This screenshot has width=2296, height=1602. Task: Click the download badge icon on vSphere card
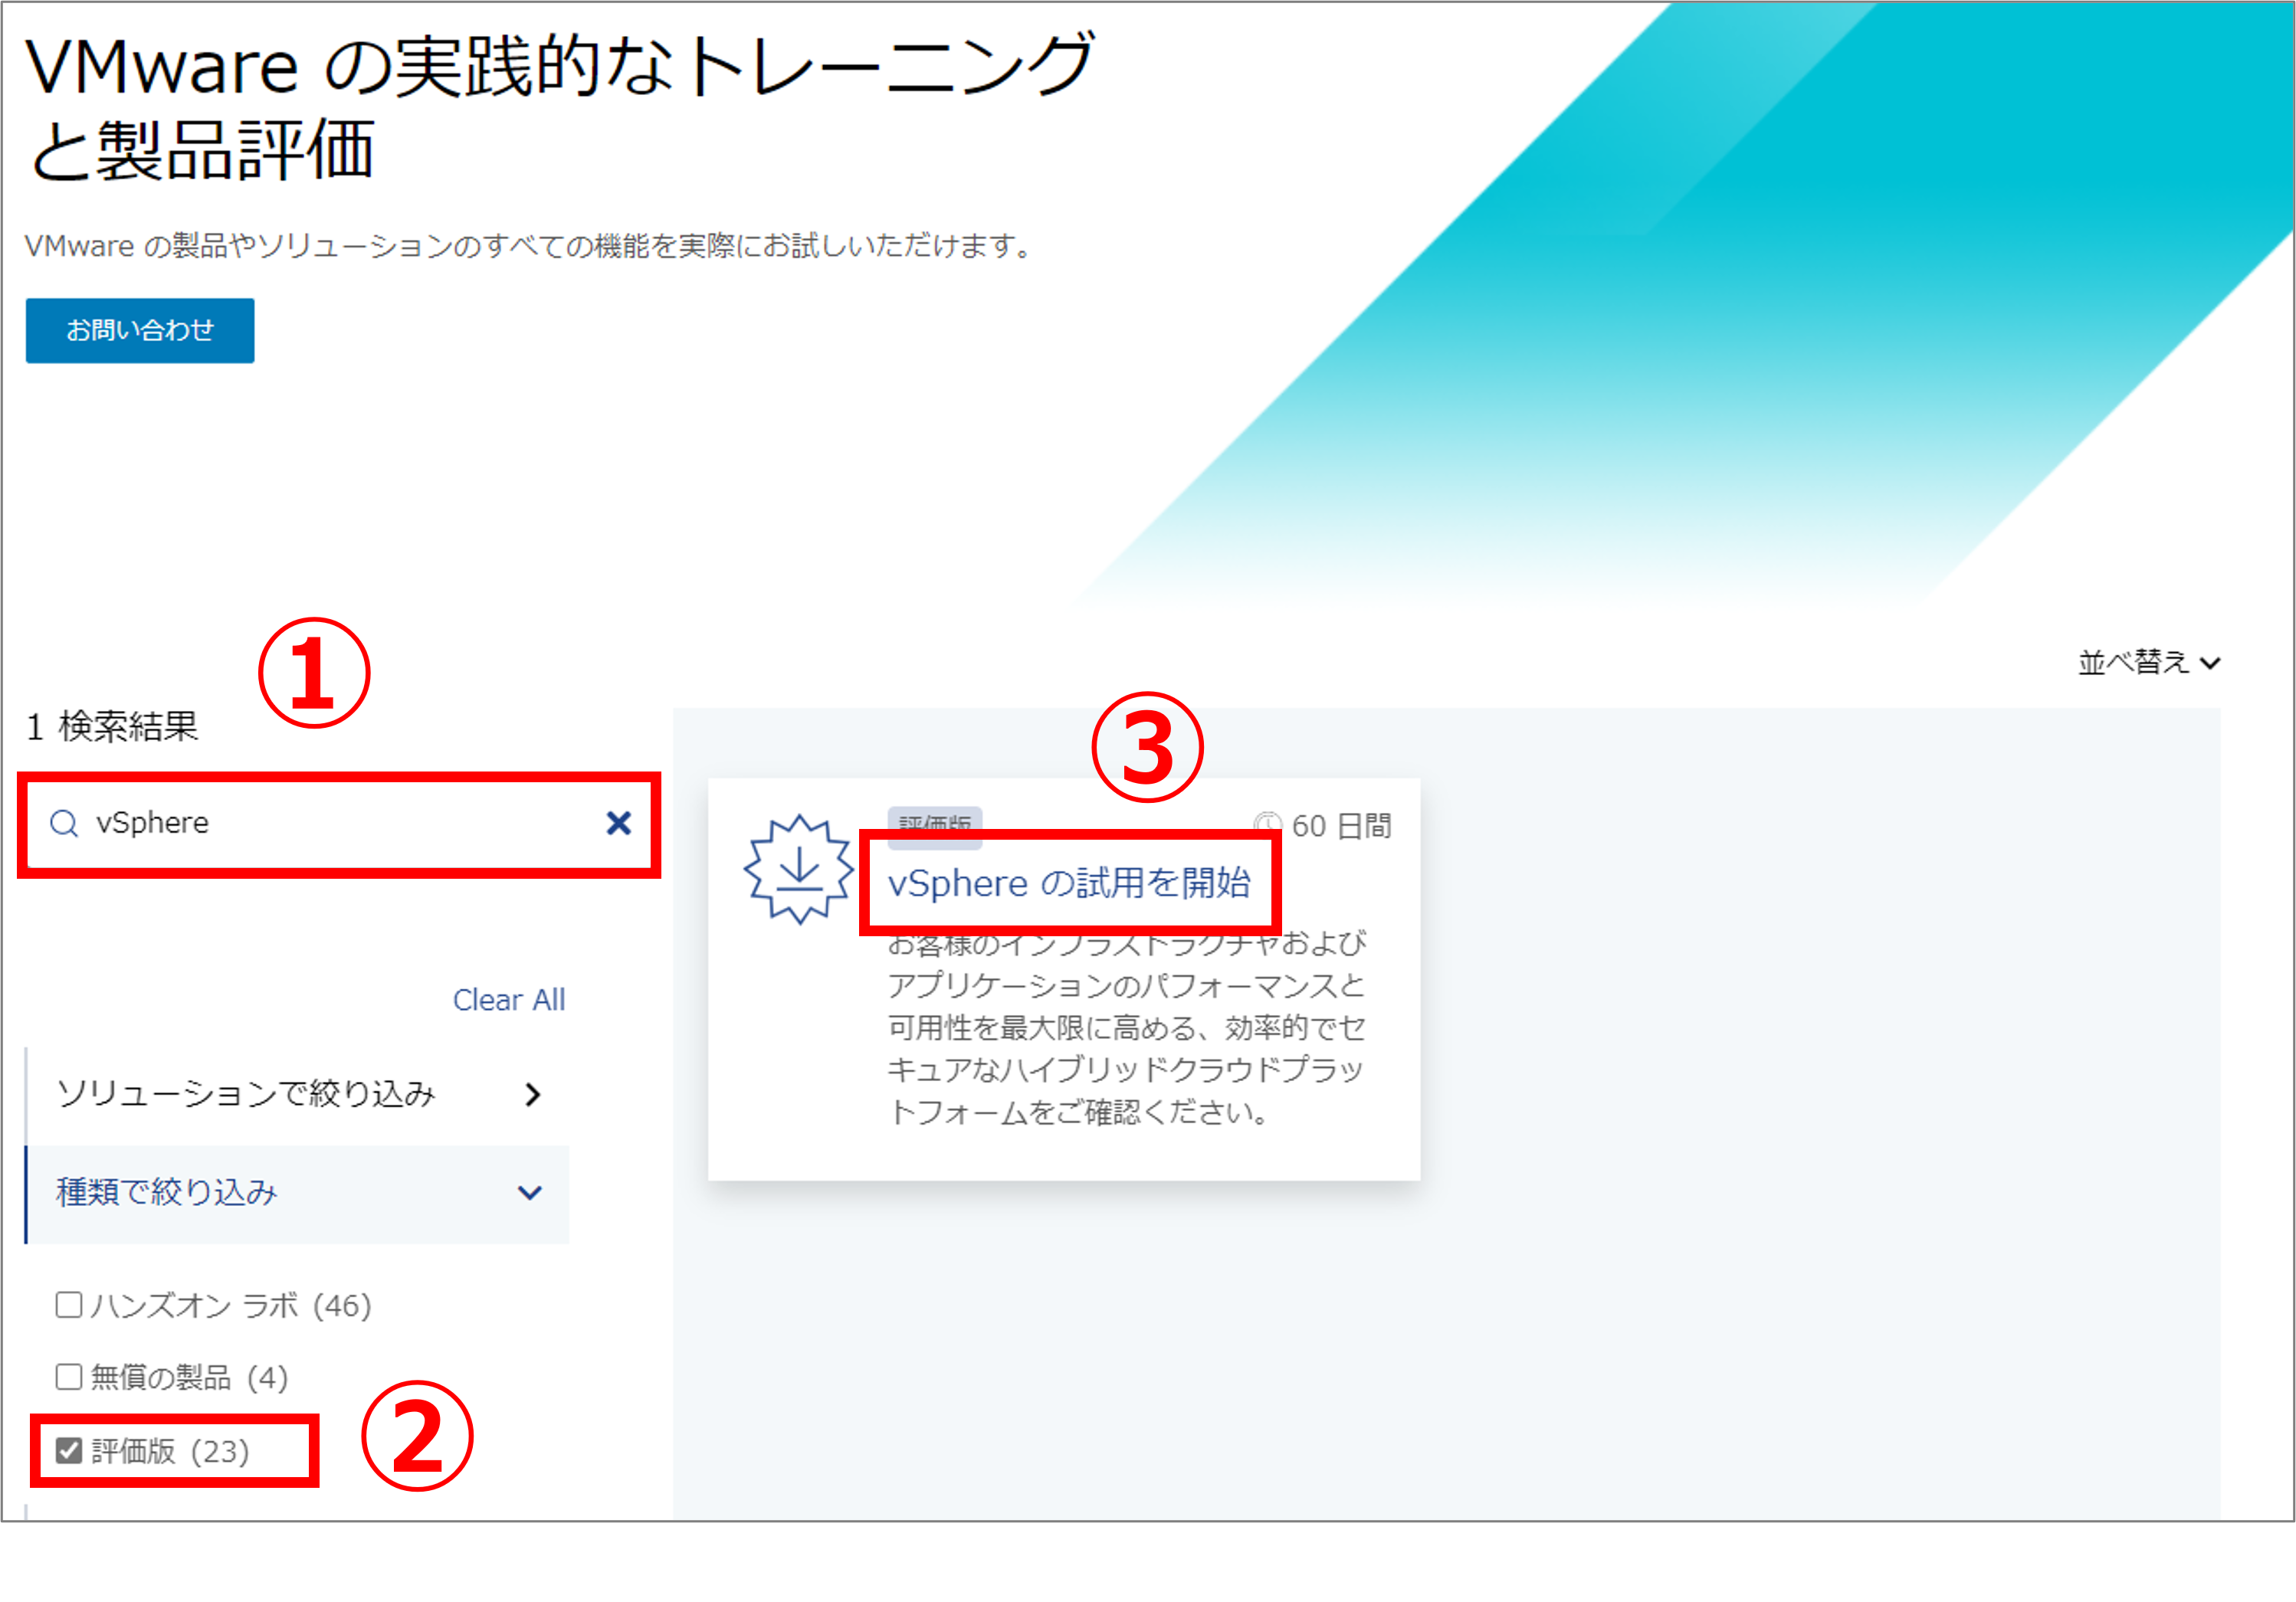tap(799, 869)
